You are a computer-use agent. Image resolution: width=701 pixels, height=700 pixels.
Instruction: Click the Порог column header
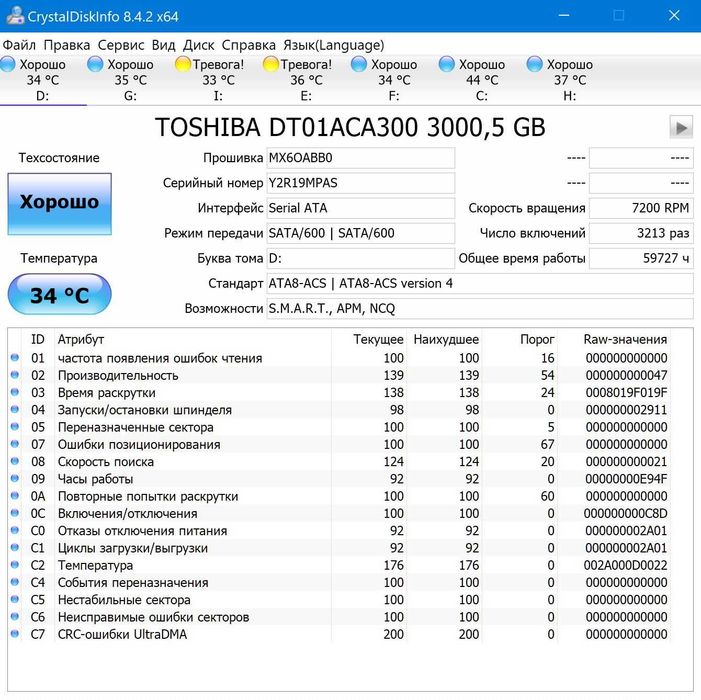pos(519,339)
